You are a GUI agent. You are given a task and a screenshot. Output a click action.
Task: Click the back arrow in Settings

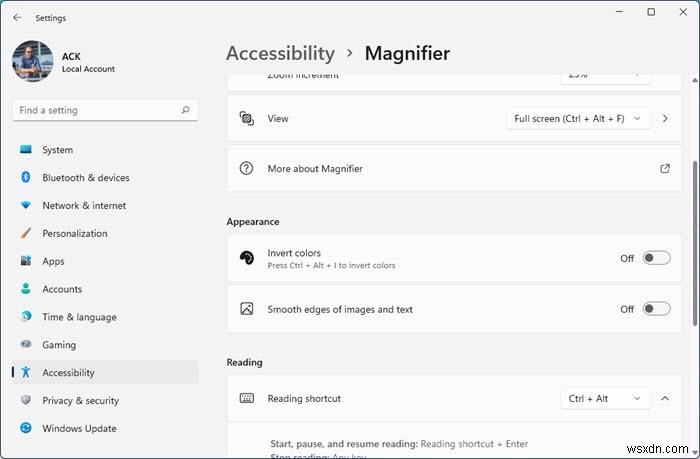(x=17, y=17)
